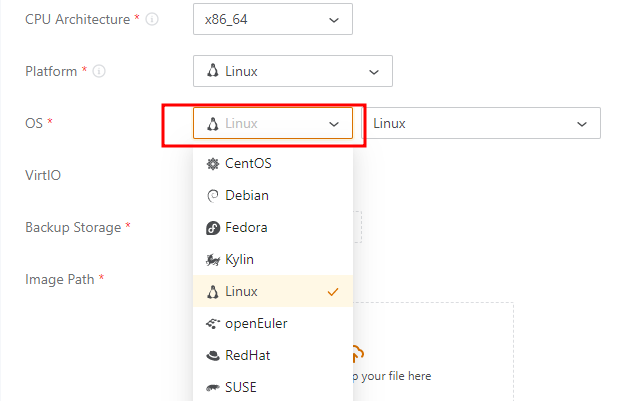The width and height of the screenshot is (642, 401).
Task: Click the CentOS gear icon
Action: [x=212, y=163]
